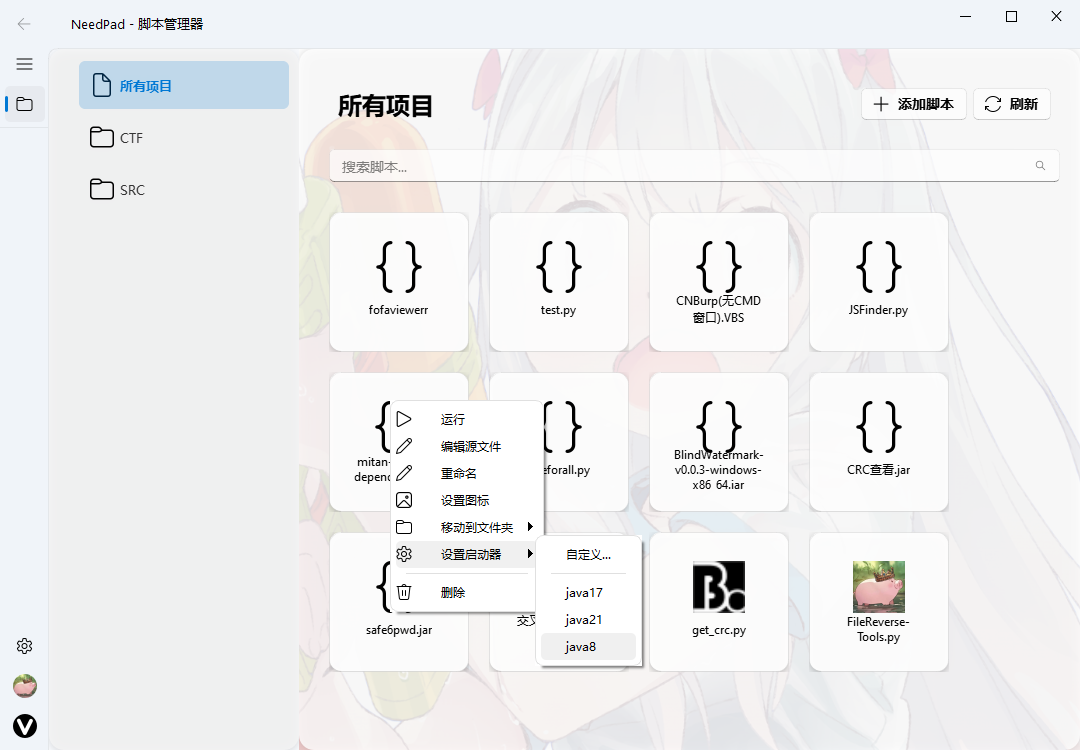
Task: Click the back arrow in title bar
Action: (x=25, y=24)
